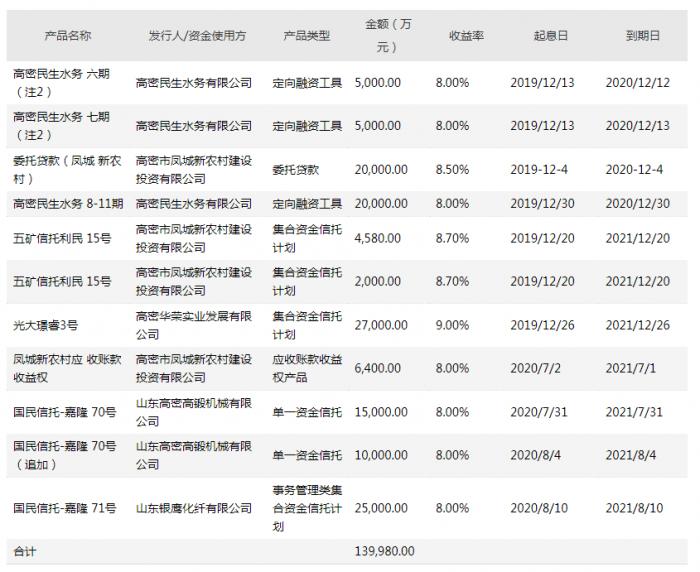Image resolution: width=700 pixels, height=572 pixels.
Task: Click amount 4,580.00
Action: [x=378, y=238]
